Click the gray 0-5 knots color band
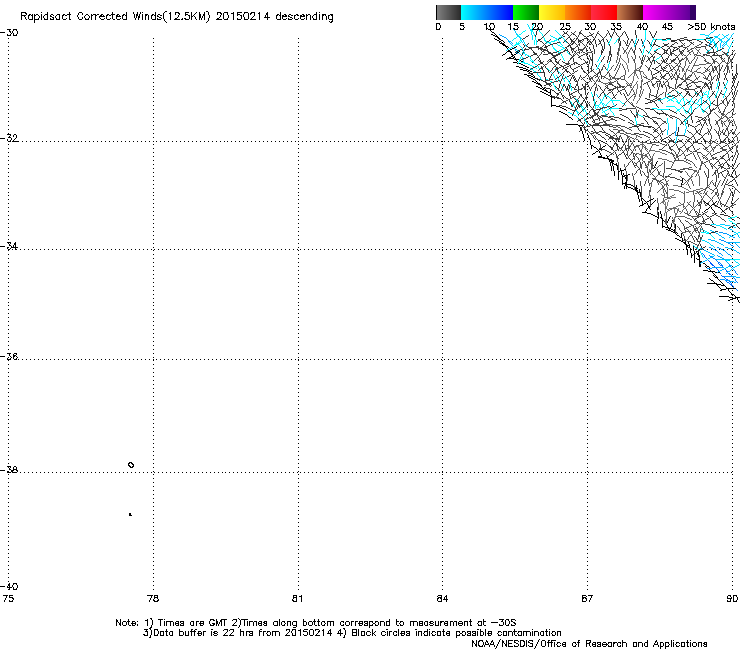This screenshot has width=740, height=650. pyautogui.click(x=448, y=12)
